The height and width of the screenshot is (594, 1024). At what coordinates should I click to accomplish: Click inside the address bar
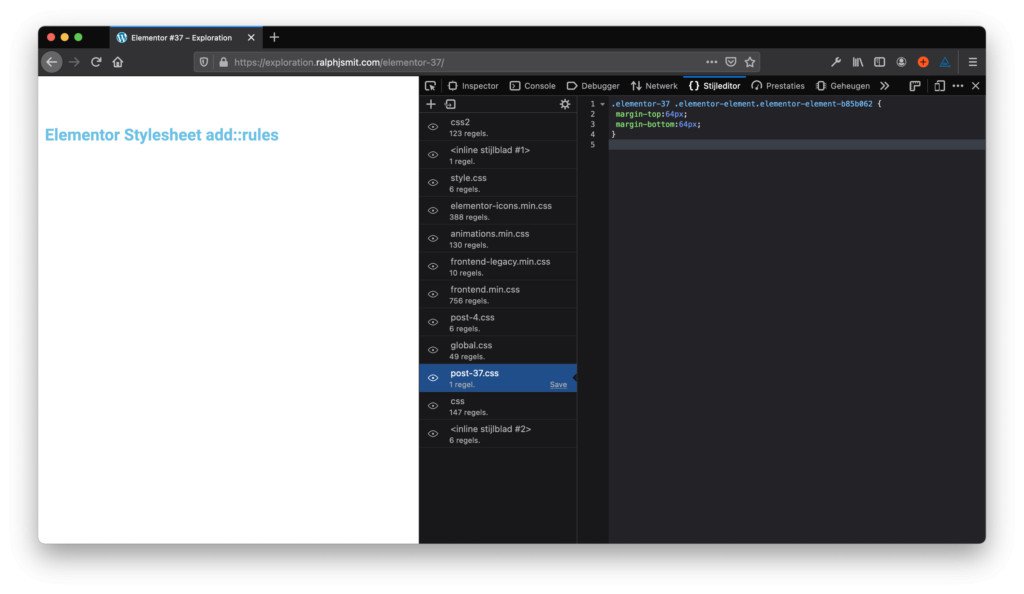pyautogui.click(x=400, y=61)
